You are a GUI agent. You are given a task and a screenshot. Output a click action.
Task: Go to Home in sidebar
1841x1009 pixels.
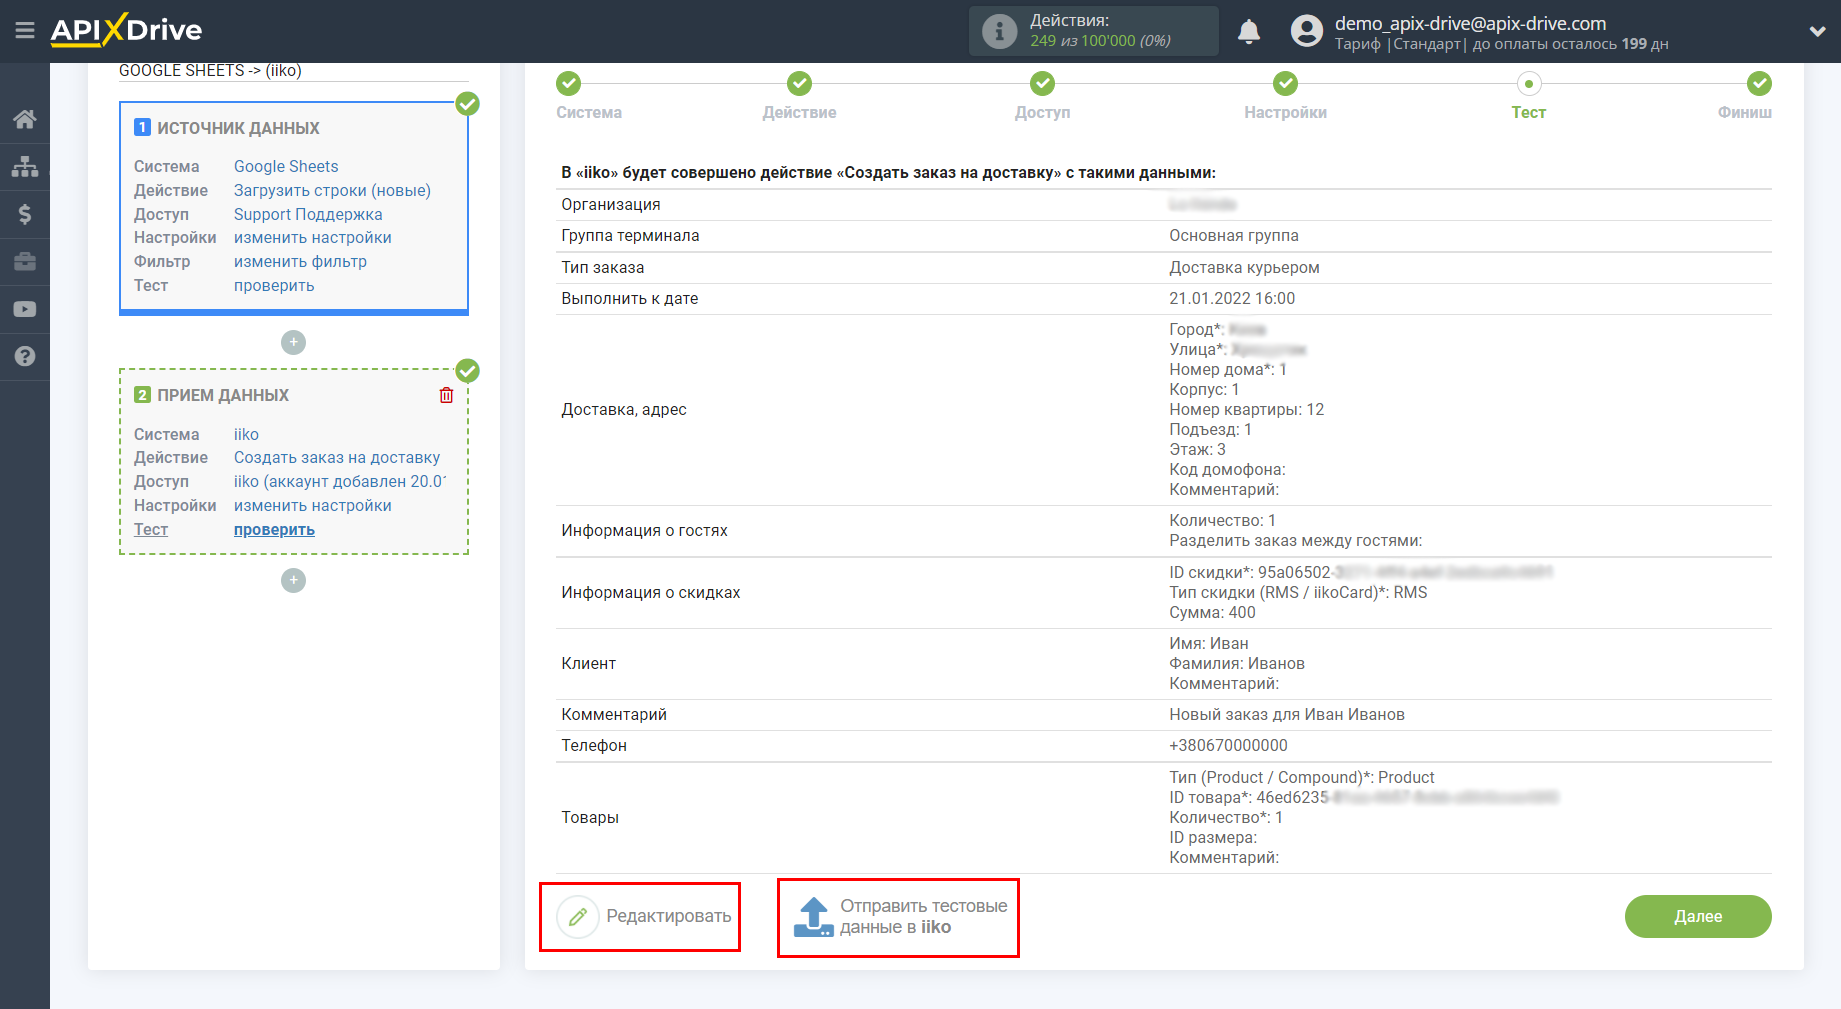pos(25,119)
